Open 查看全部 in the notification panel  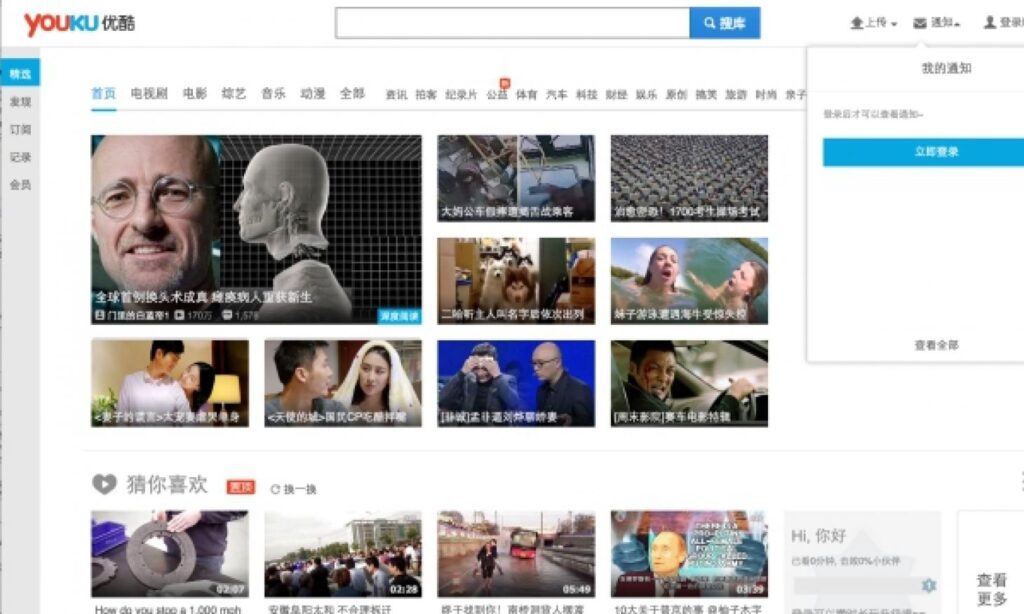pyautogui.click(x=936, y=345)
